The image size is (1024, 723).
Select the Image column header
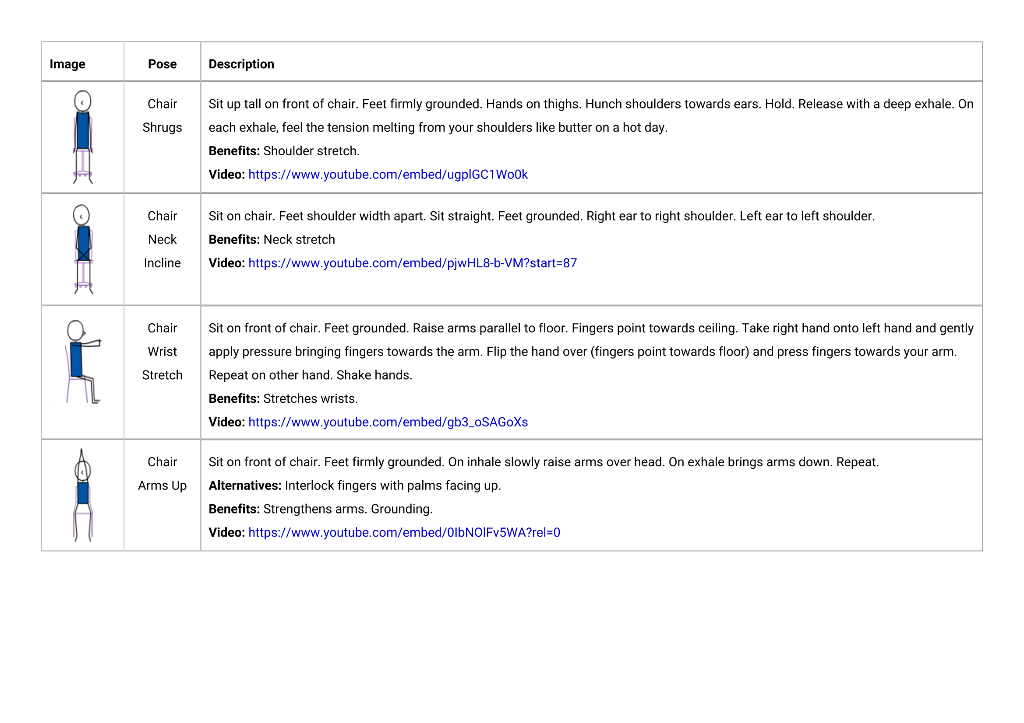[x=67, y=64]
